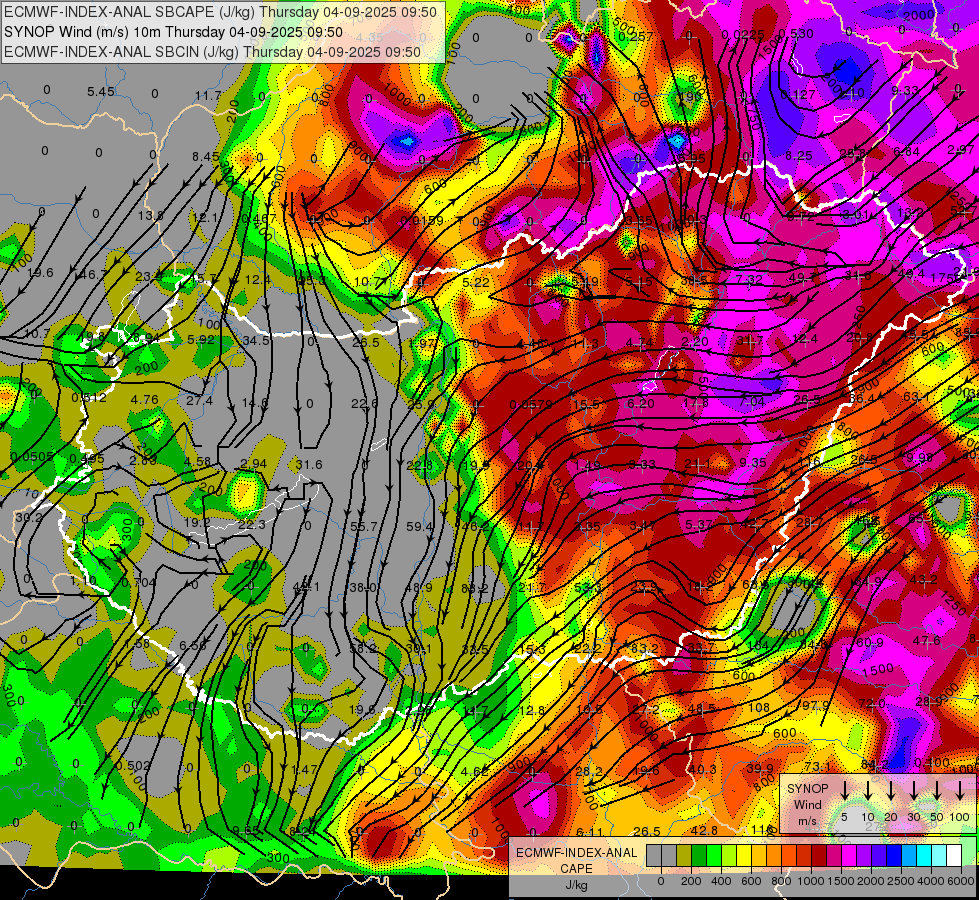Select the white 6000 J/kg swatch
This screenshot has width=979, height=900.
953,856
